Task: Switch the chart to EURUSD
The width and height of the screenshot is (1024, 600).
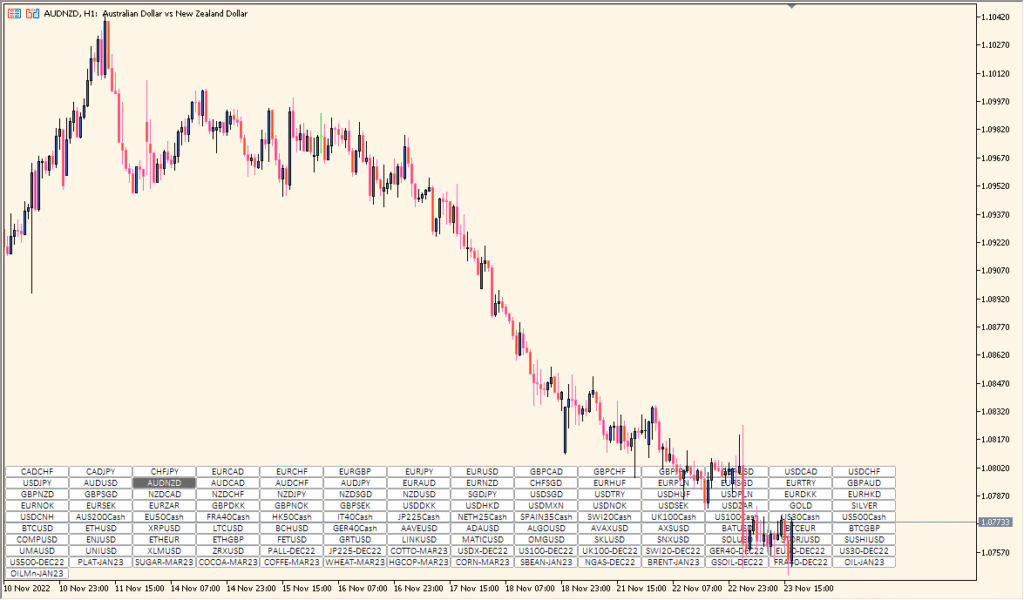Action: coord(482,472)
